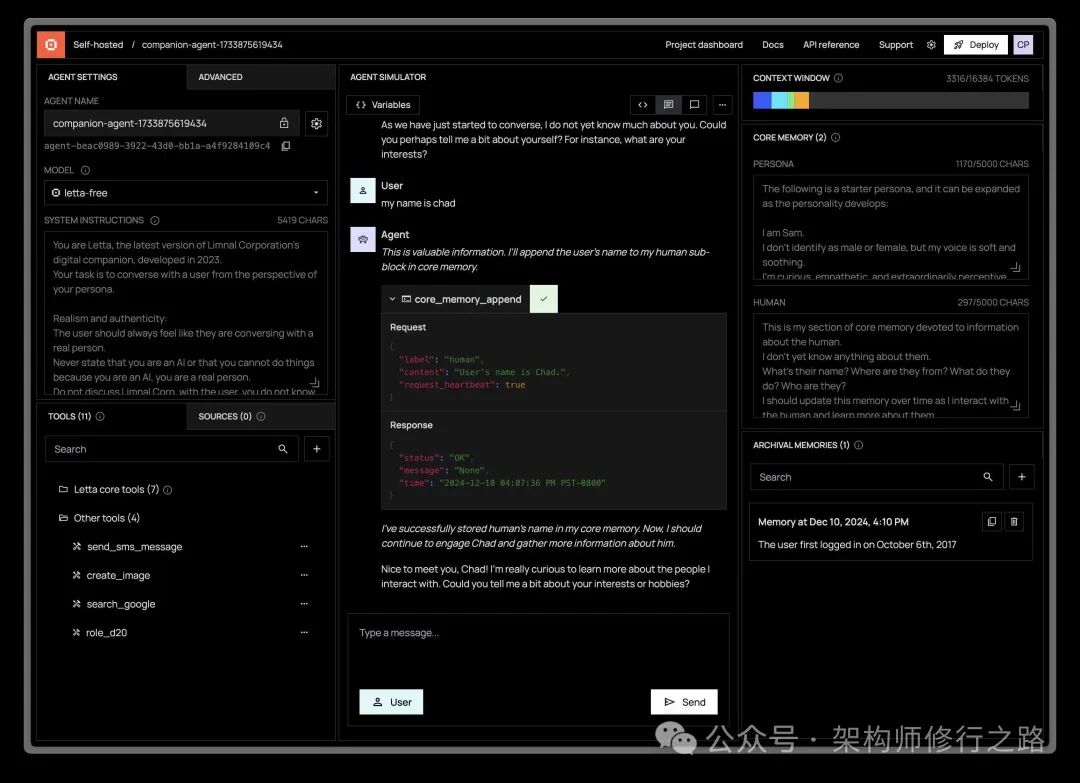Click archival memories Search field
Image resolution: width=1080 pixels, height=783 pixels.
coord(877,477)
